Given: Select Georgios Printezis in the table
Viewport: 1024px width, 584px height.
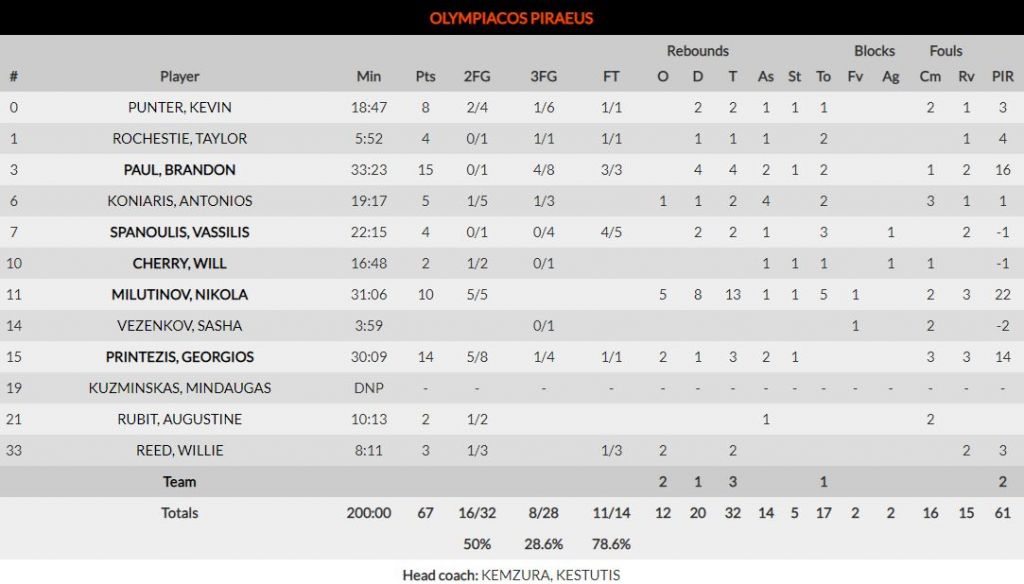Looking at the screenshot, I should [180, 357].
